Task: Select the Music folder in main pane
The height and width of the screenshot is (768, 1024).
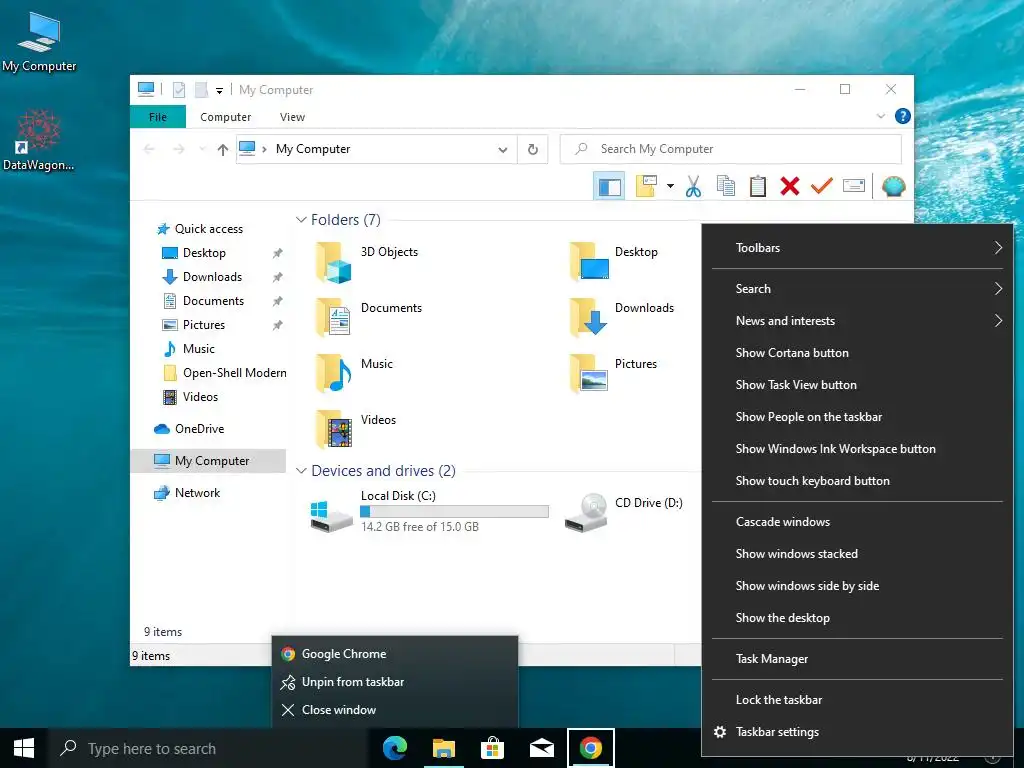Action: click(x=355, y=374)
